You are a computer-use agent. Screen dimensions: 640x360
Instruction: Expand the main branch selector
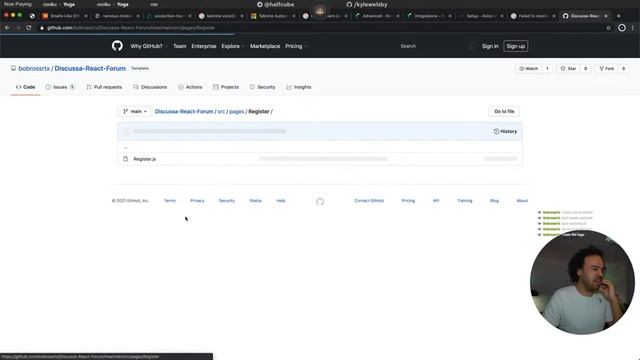point(135,111)
